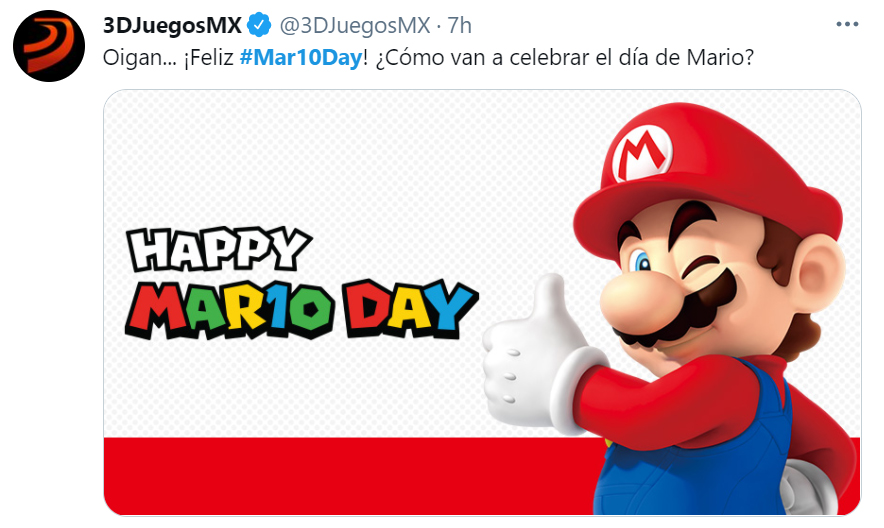
Task: Click the red band at the image bottom
Action: 350,476
